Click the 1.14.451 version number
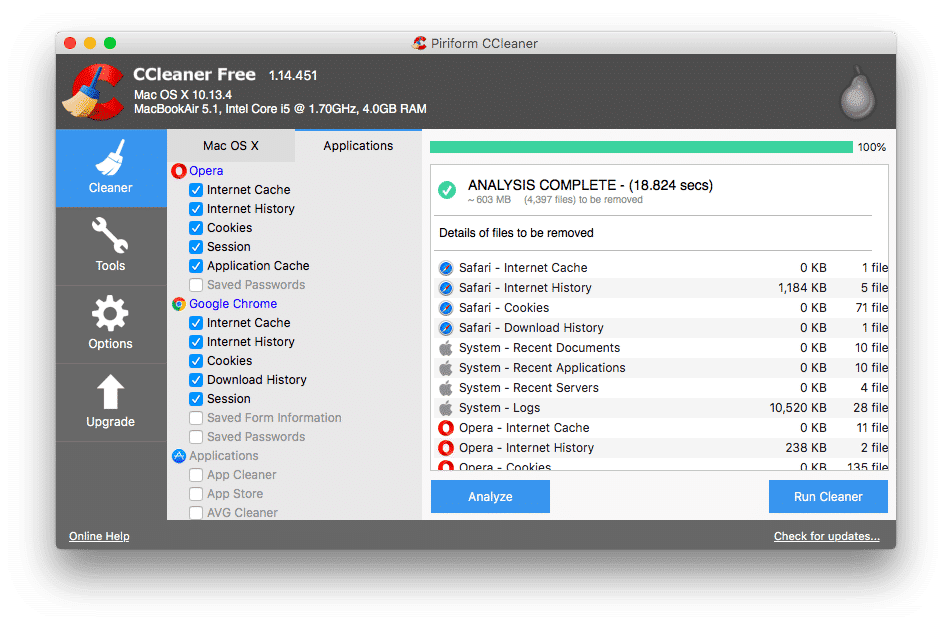This screenshot has width=952, height=629. [x=293, y=76]
